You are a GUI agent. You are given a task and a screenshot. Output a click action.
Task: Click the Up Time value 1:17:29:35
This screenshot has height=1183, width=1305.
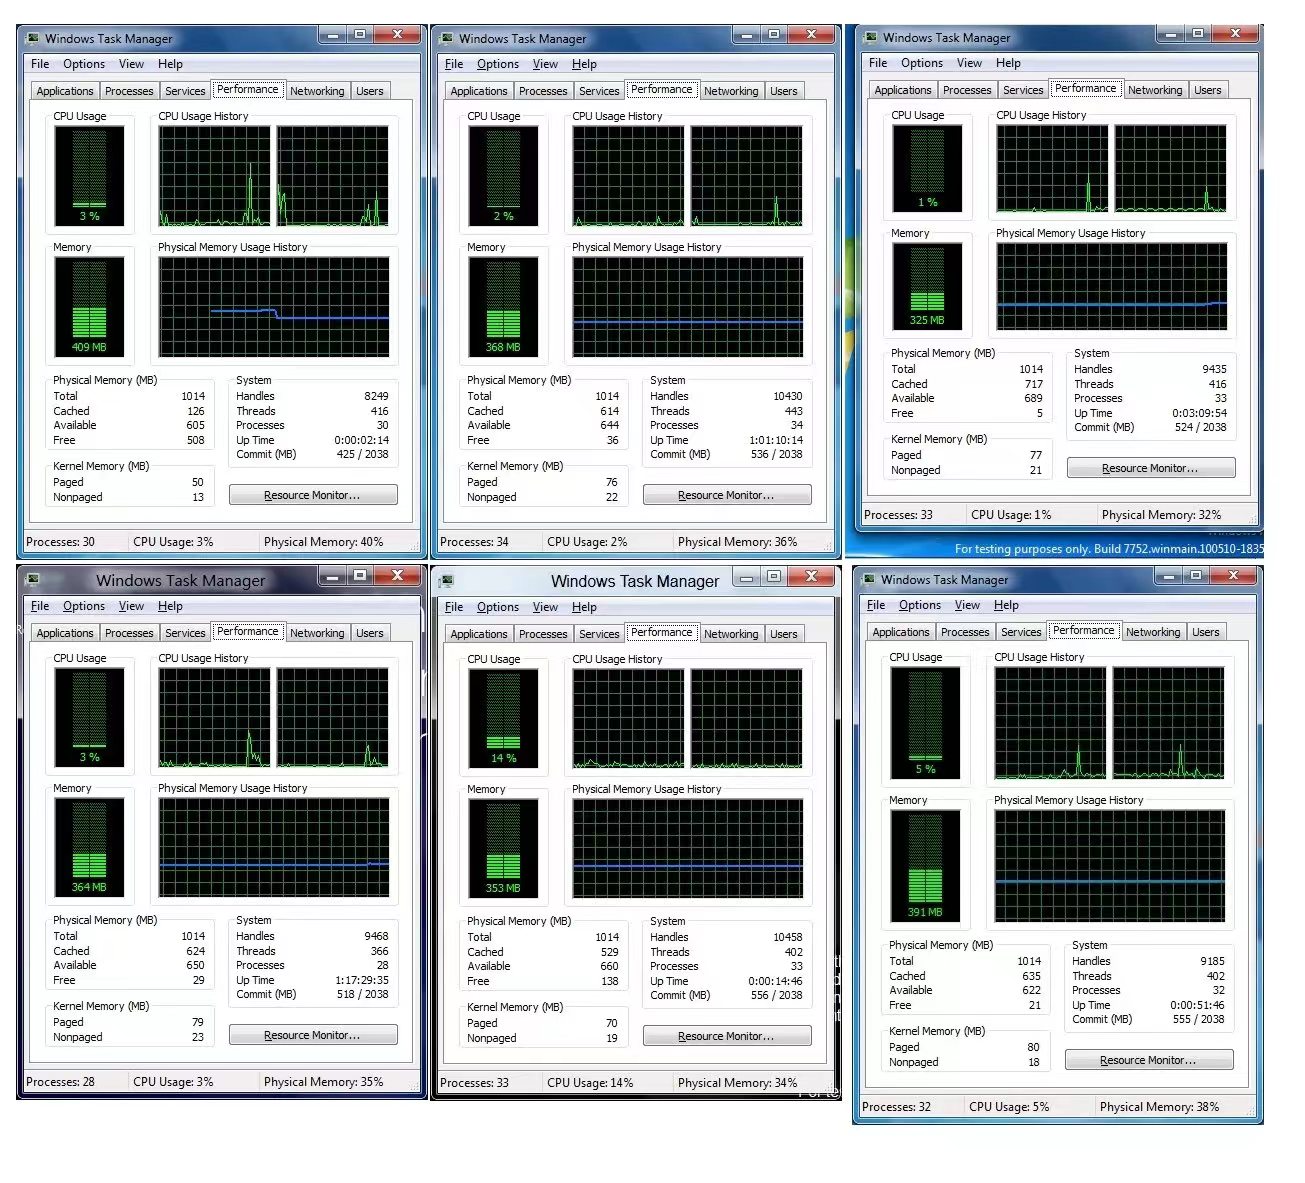(x=362, y=980)
